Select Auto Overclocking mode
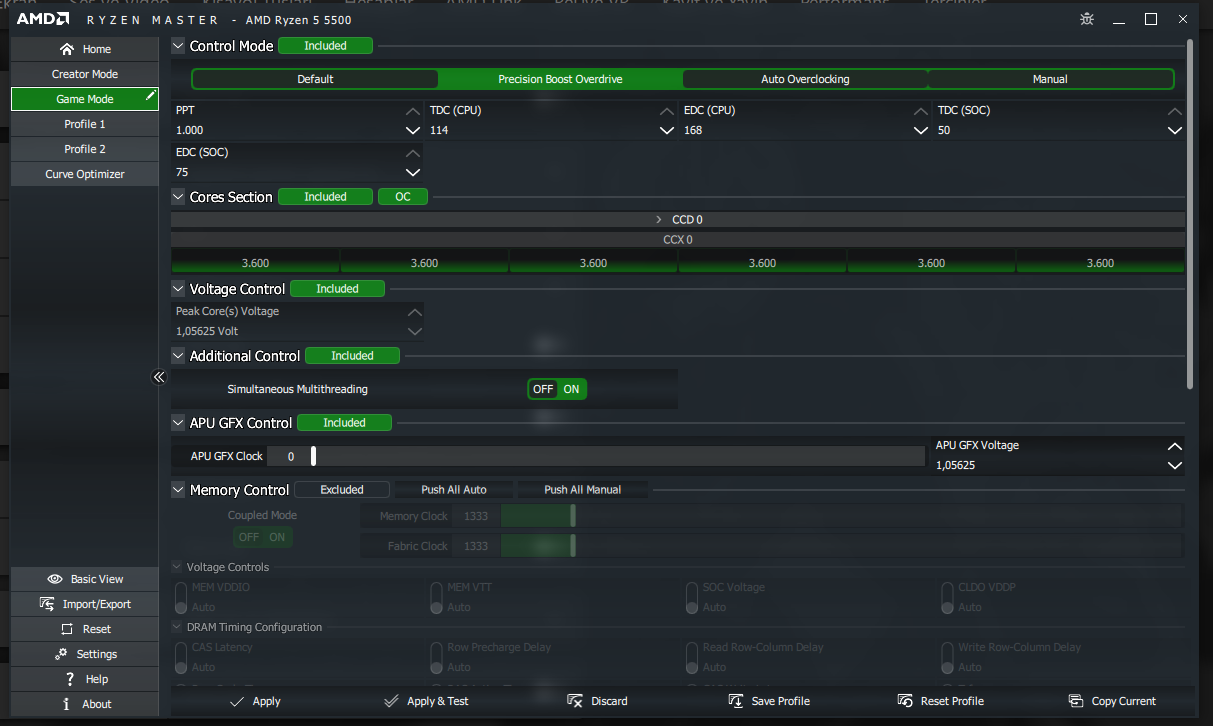 point(805,79)
